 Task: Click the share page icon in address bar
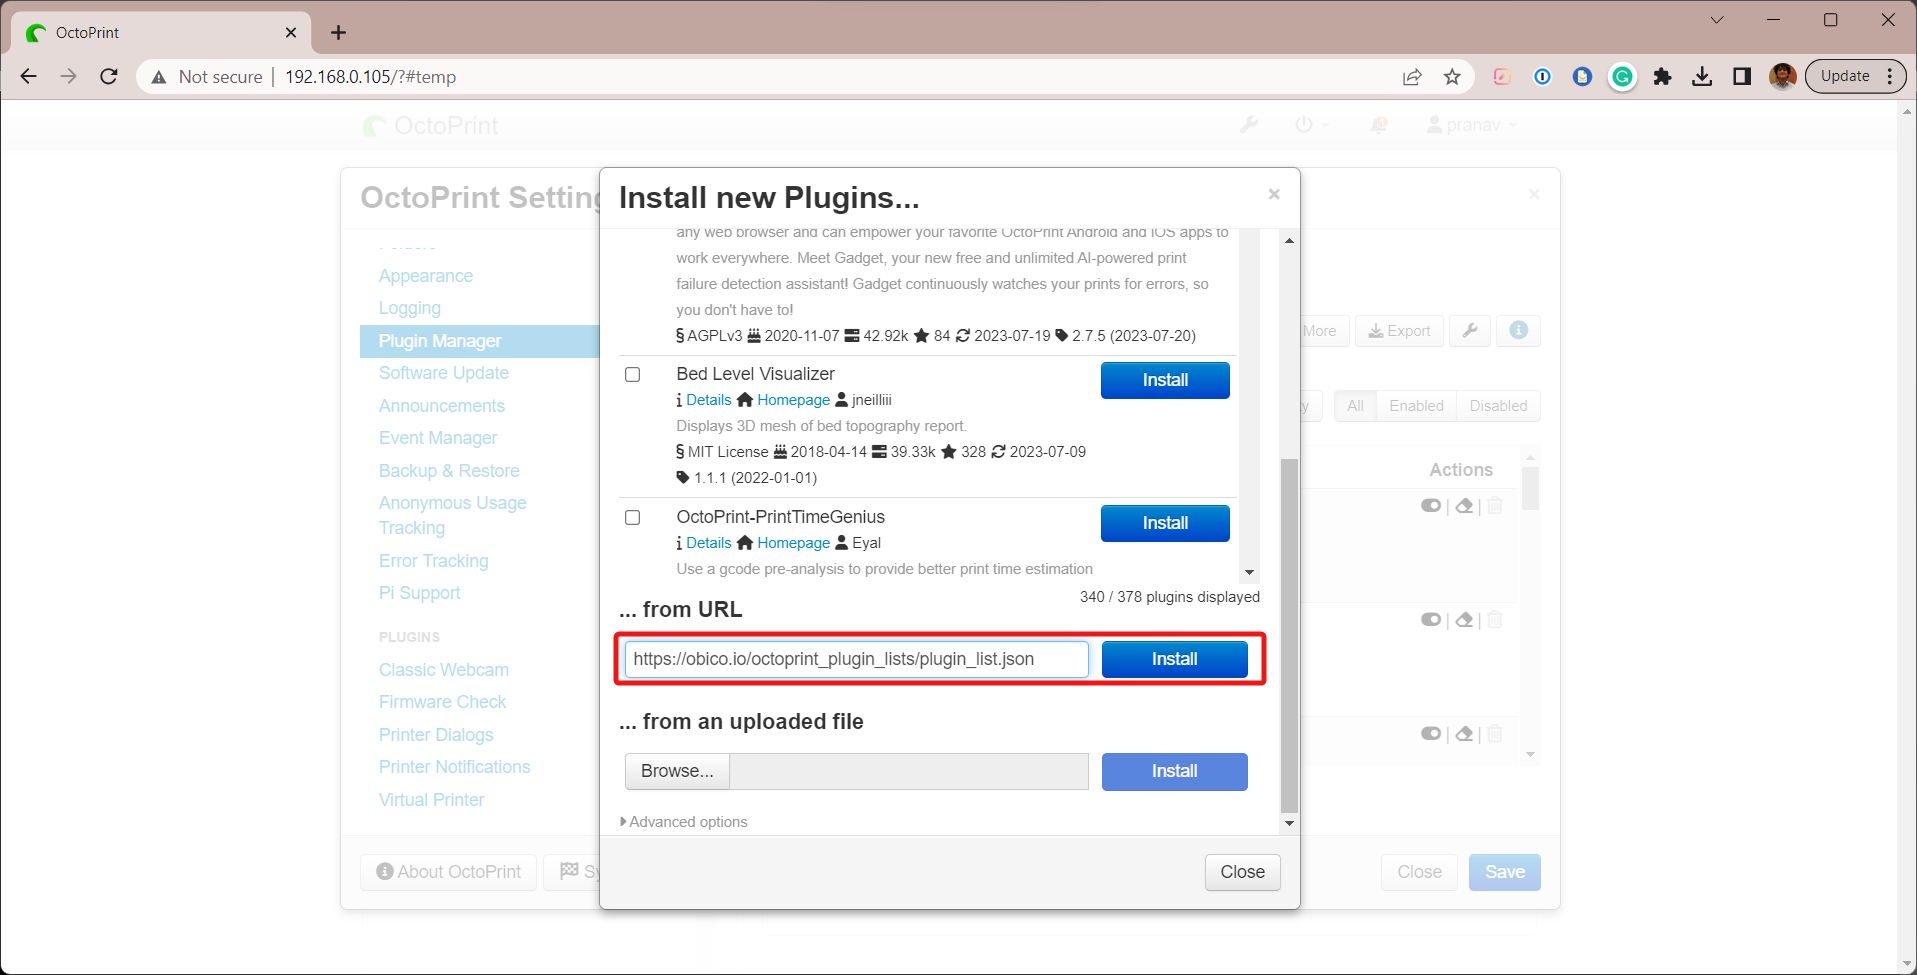1412,77
